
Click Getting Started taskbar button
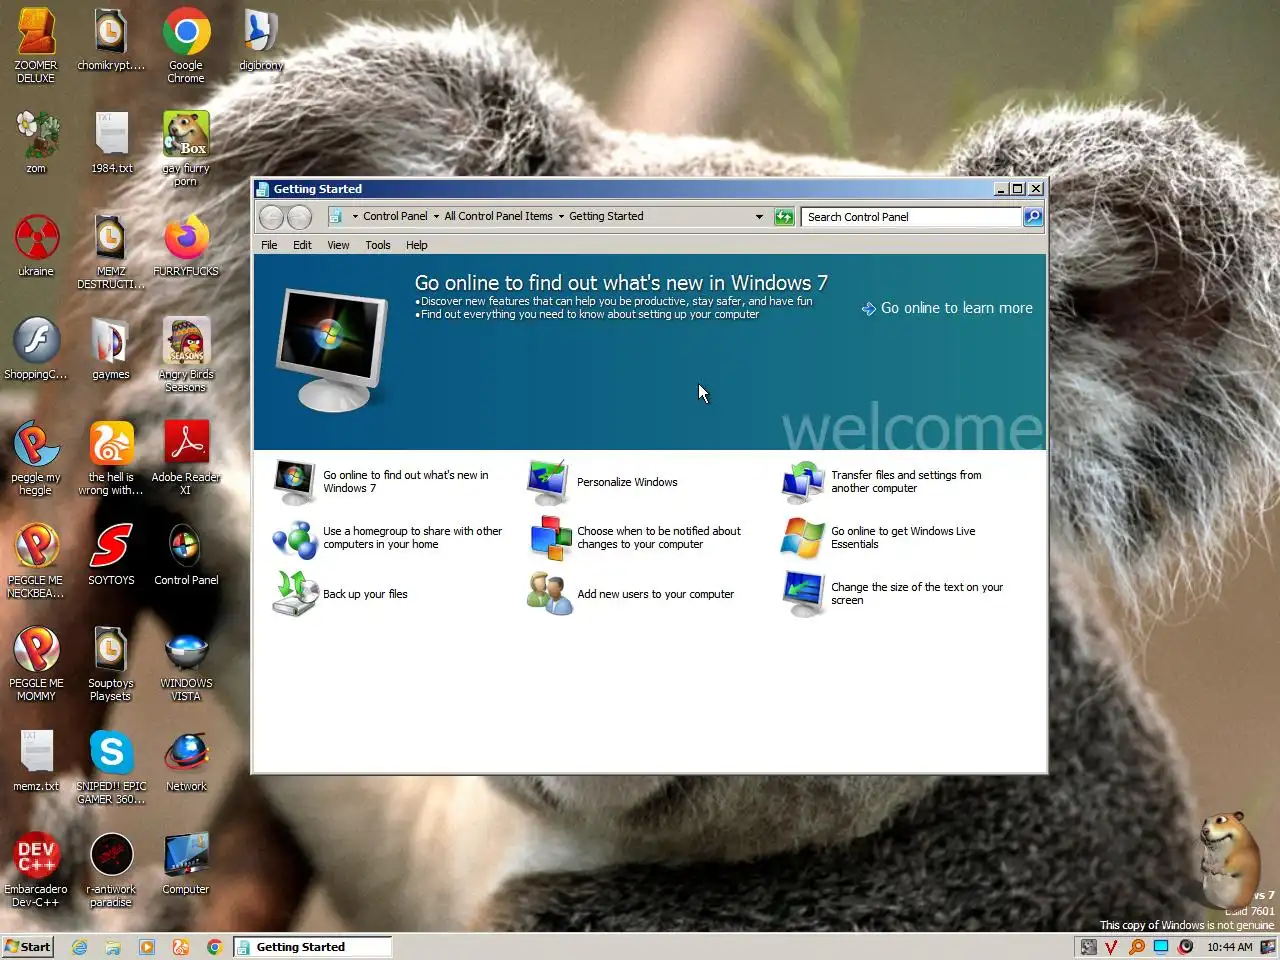pyautogui.click(x=312, y=947)
